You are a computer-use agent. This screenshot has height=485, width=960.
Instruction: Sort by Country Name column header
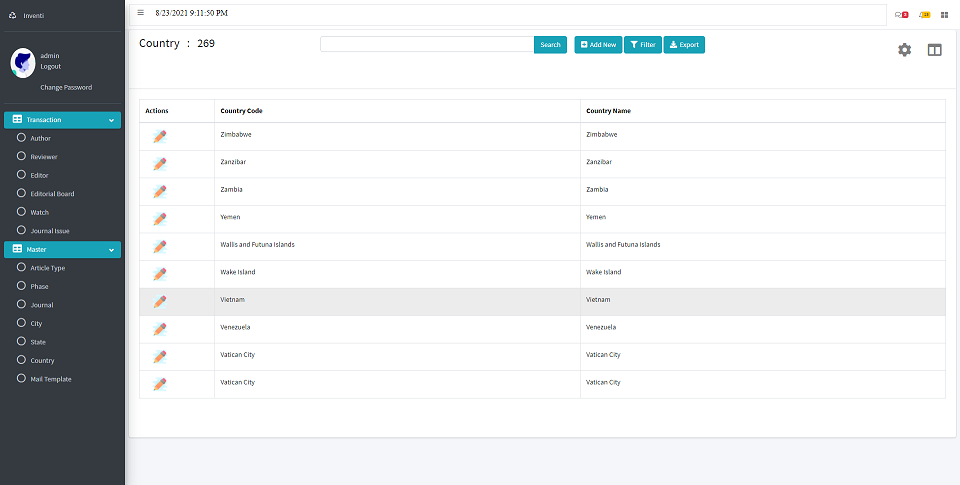pyautogui.click(x=608, y=110)
